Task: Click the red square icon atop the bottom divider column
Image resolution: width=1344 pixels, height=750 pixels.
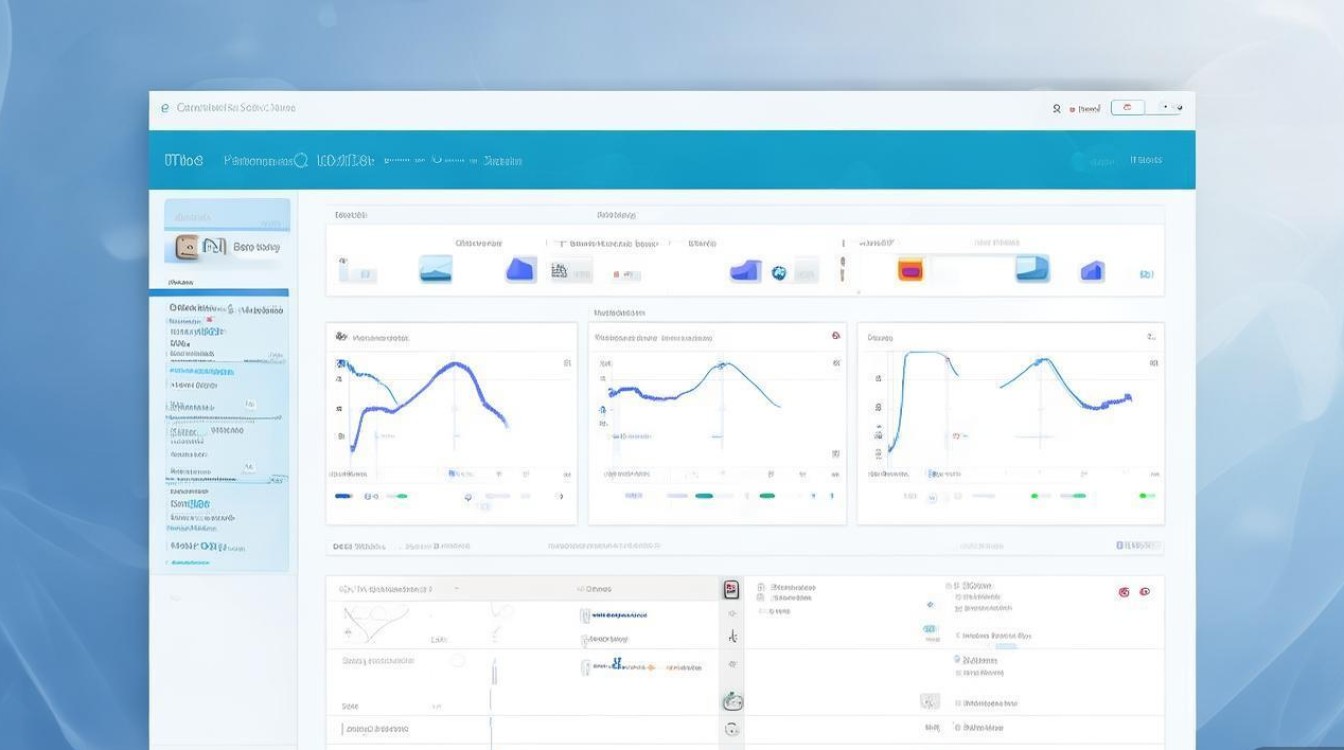Action: coord(731,589)
